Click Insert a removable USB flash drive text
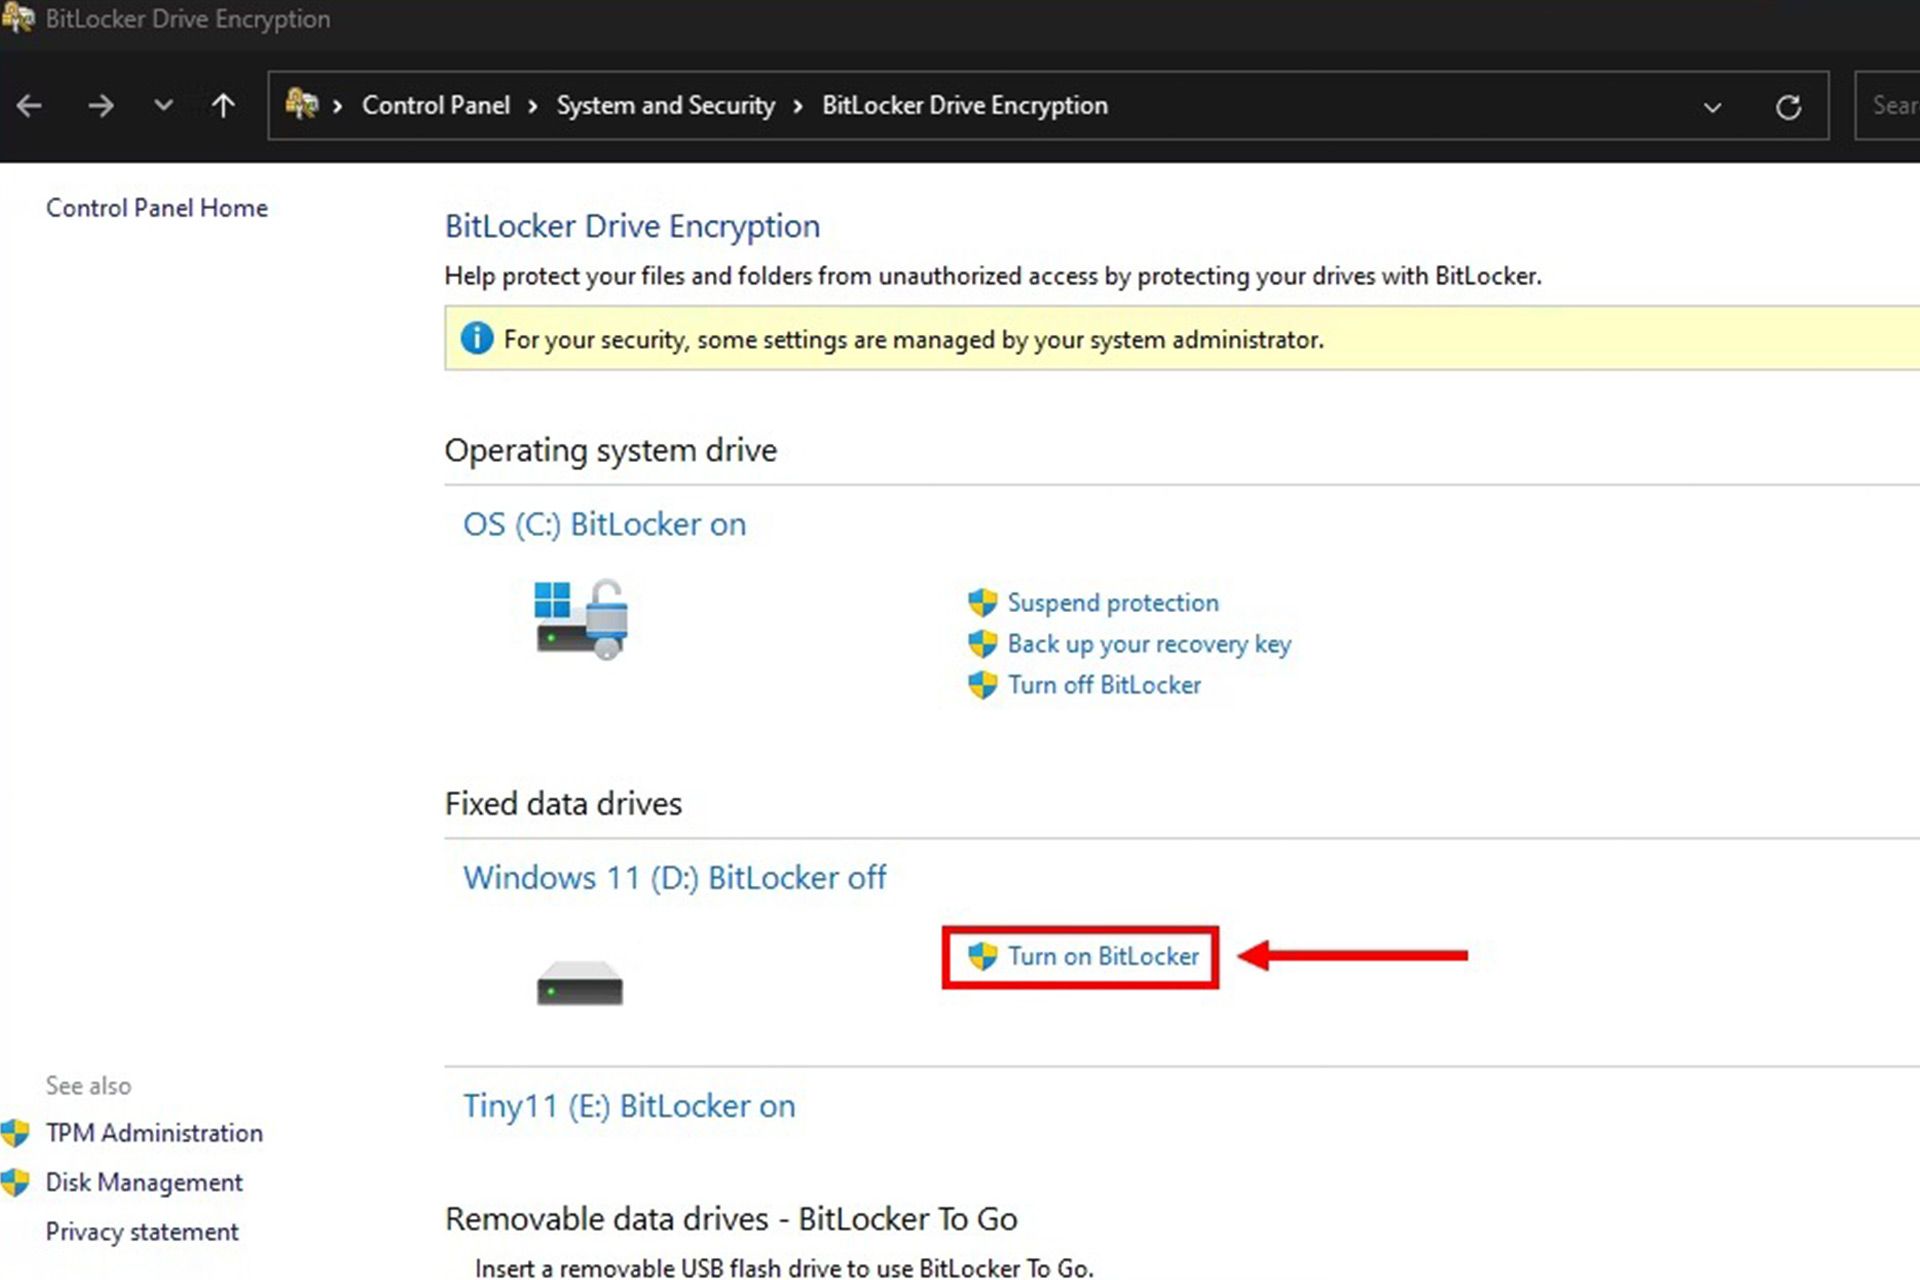Viewport: 1920px width, 1280px height. [x=784, y=1267]
